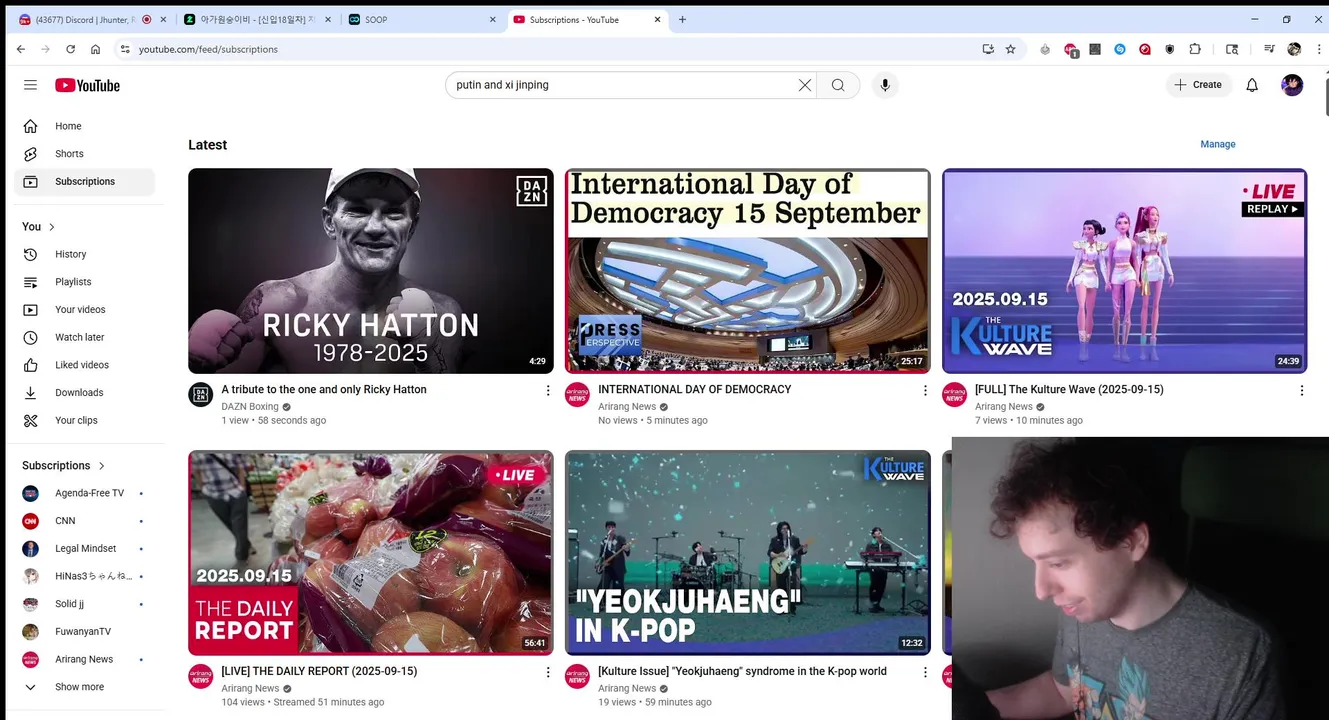The height and width of the screenshot is (720, 1329).
Task: Expand the You section chevron
Action: (52, 227)
